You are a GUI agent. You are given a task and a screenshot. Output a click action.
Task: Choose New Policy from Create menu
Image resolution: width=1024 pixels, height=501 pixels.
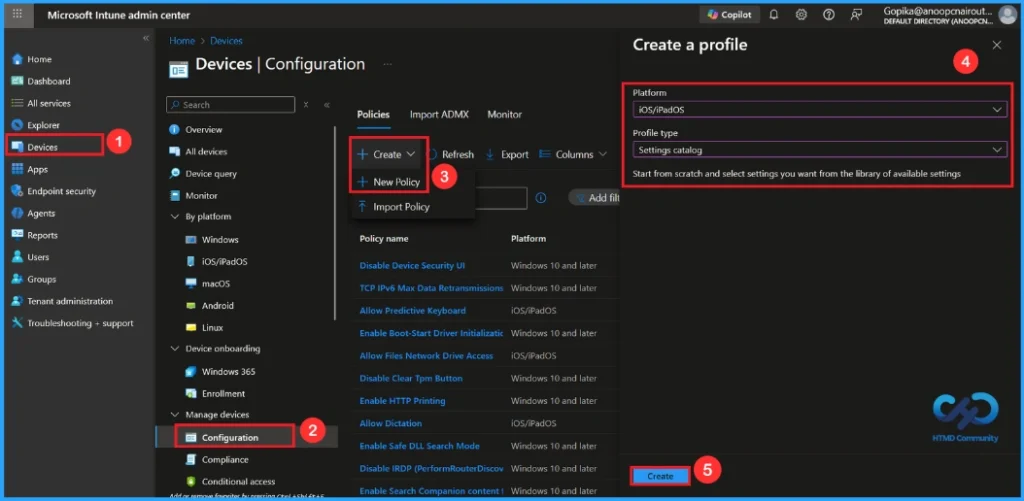click(x=390, y=182)
